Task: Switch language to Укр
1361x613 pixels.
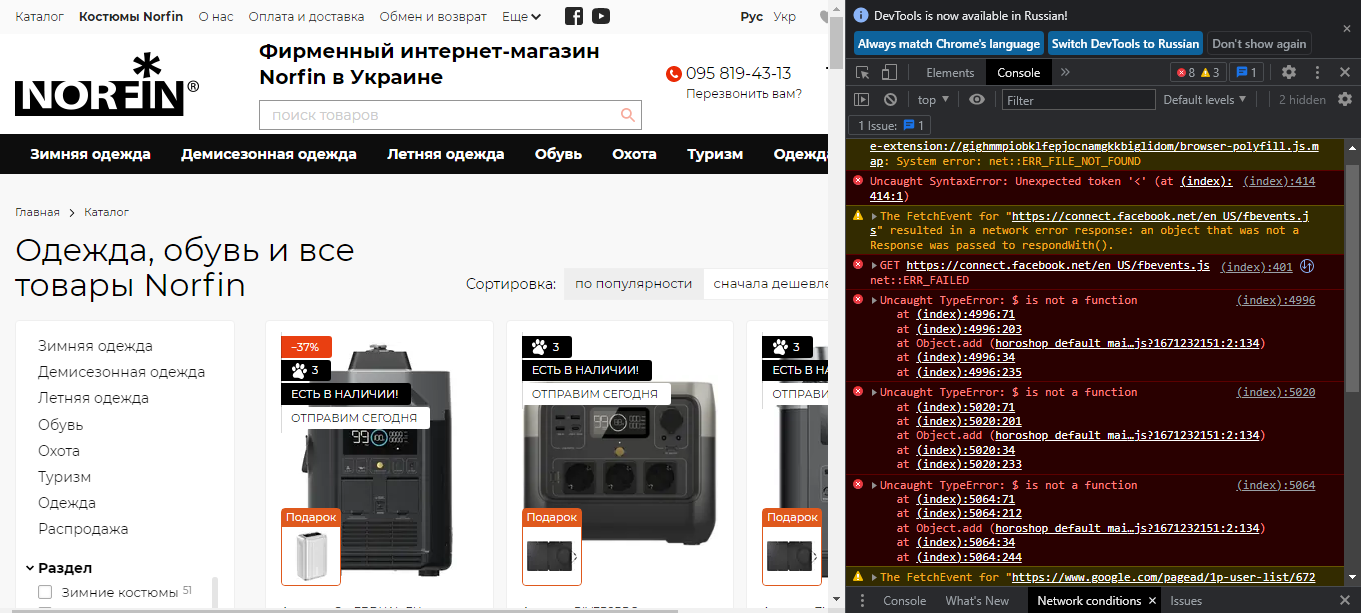Action: (785, 17)
